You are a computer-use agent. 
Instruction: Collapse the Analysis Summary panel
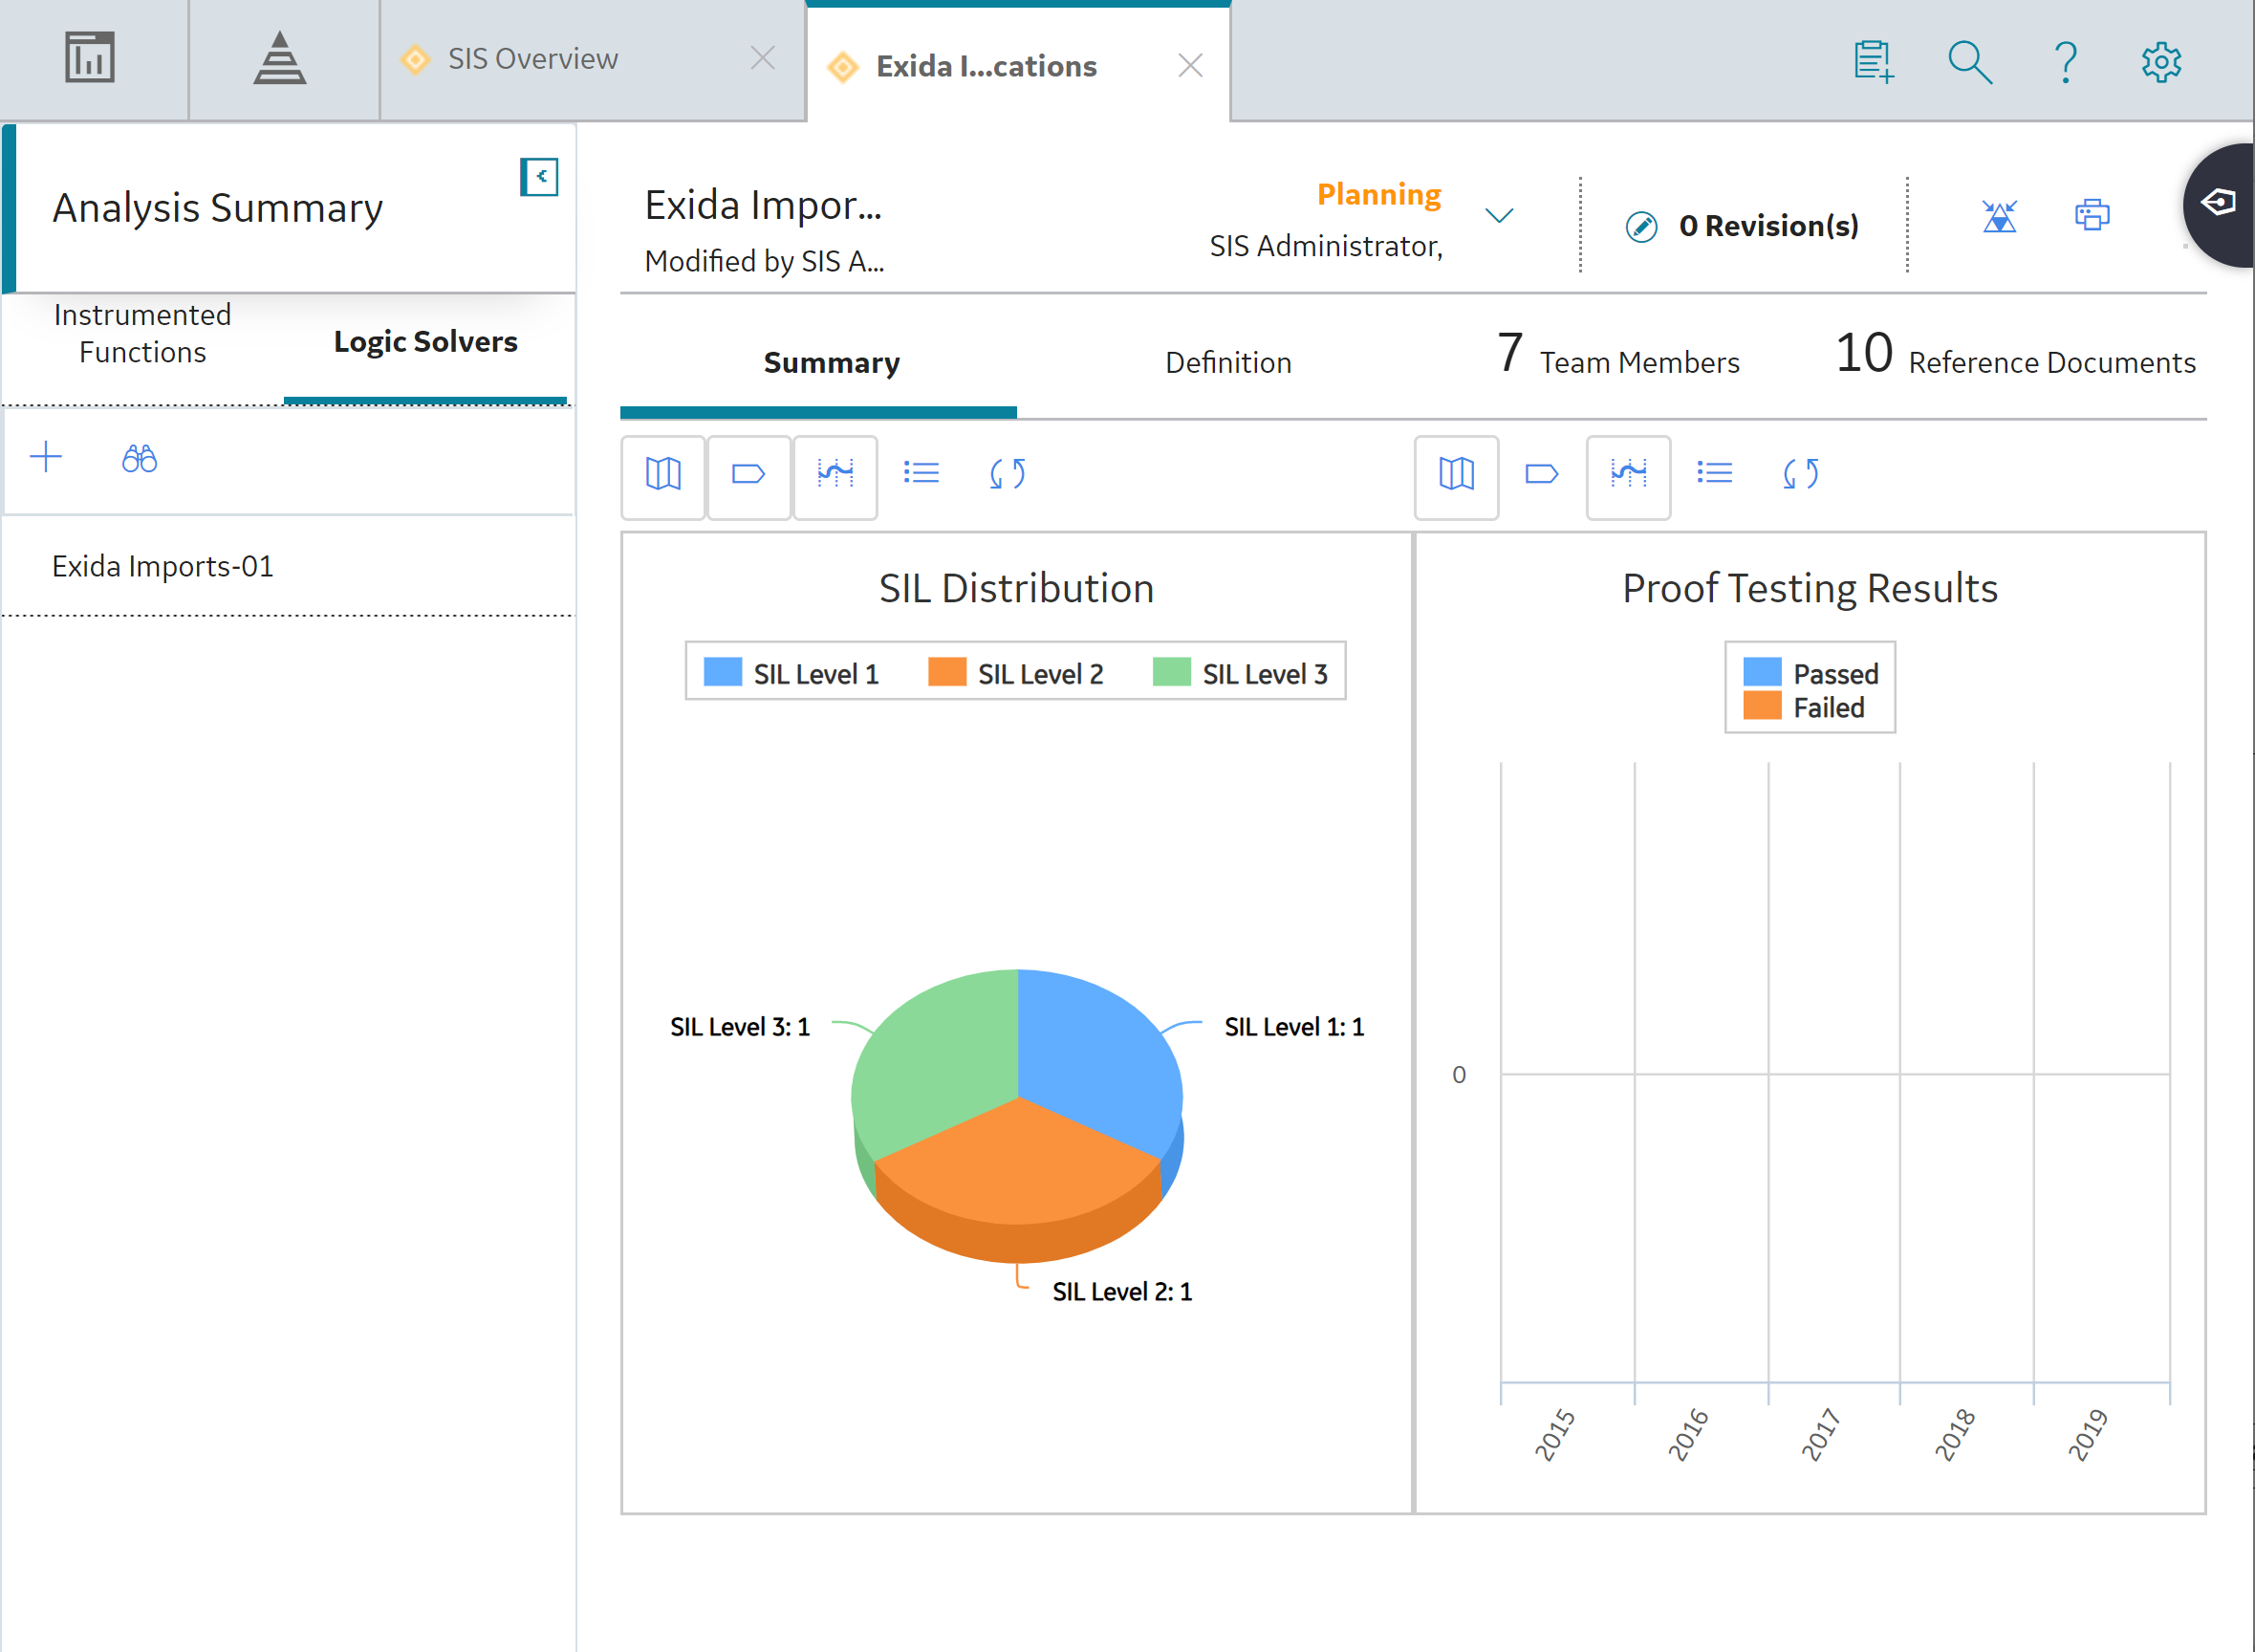[x=539, y=177]
